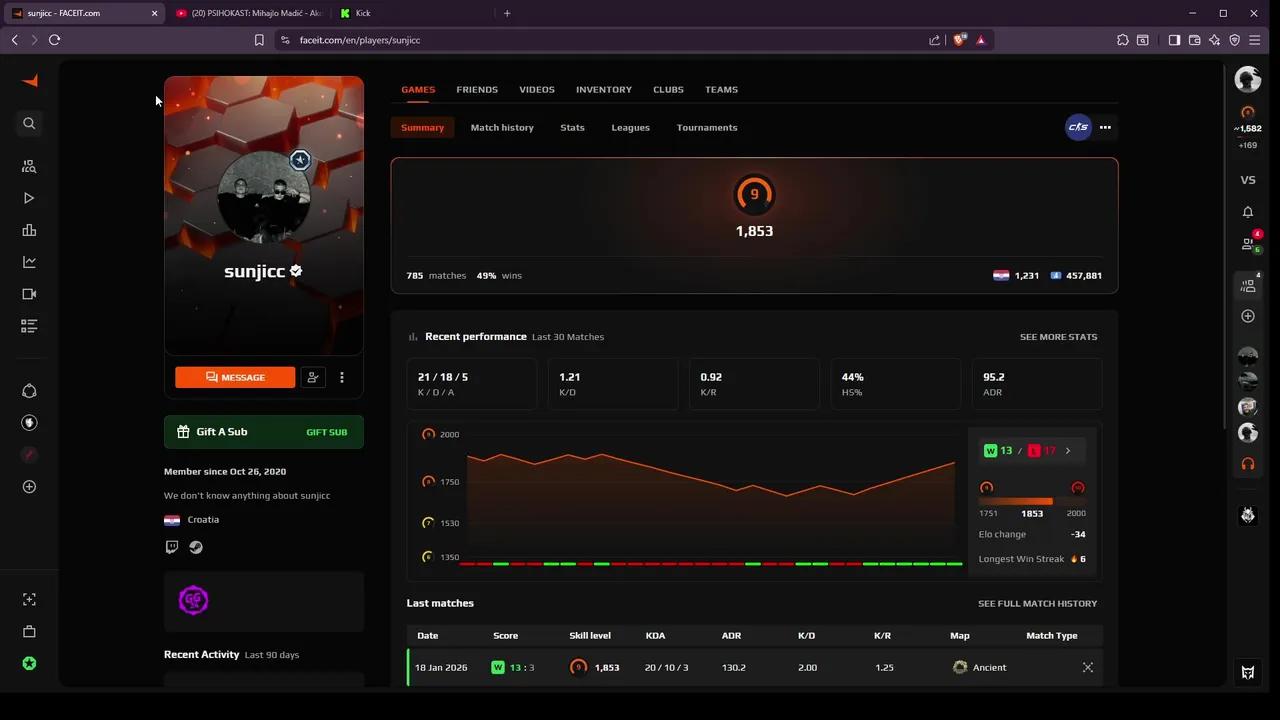Open the three-dot menu beside the CS2 icon
Screen dimensions: 1280x720
1105,127
